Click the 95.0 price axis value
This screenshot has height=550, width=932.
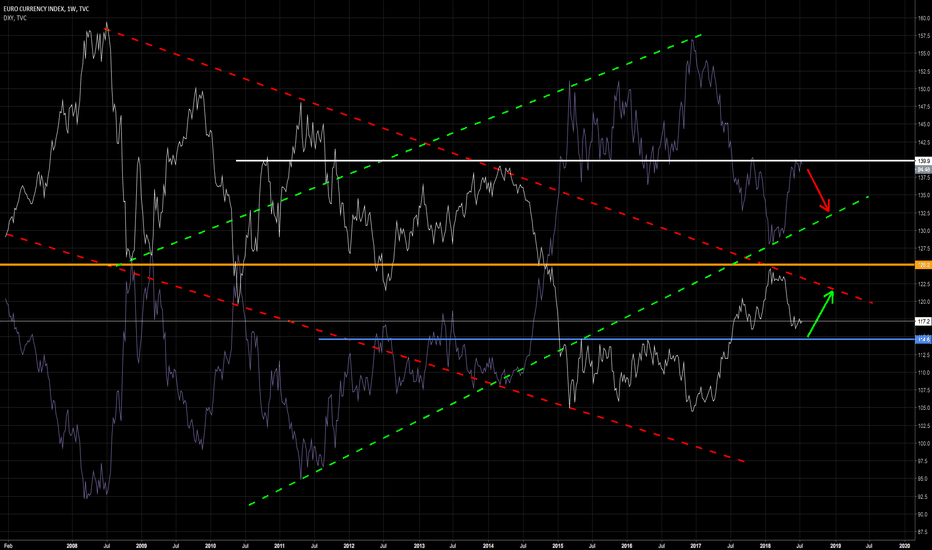924,479
